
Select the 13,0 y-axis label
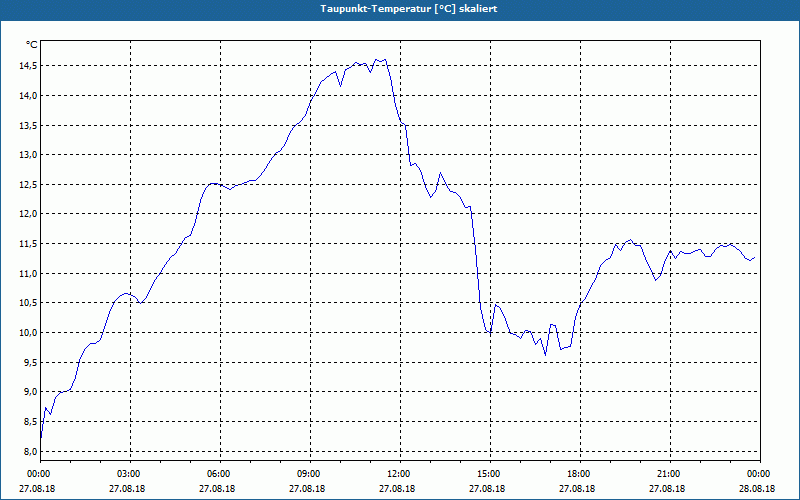pyautogui.click(x=29, y=155)
